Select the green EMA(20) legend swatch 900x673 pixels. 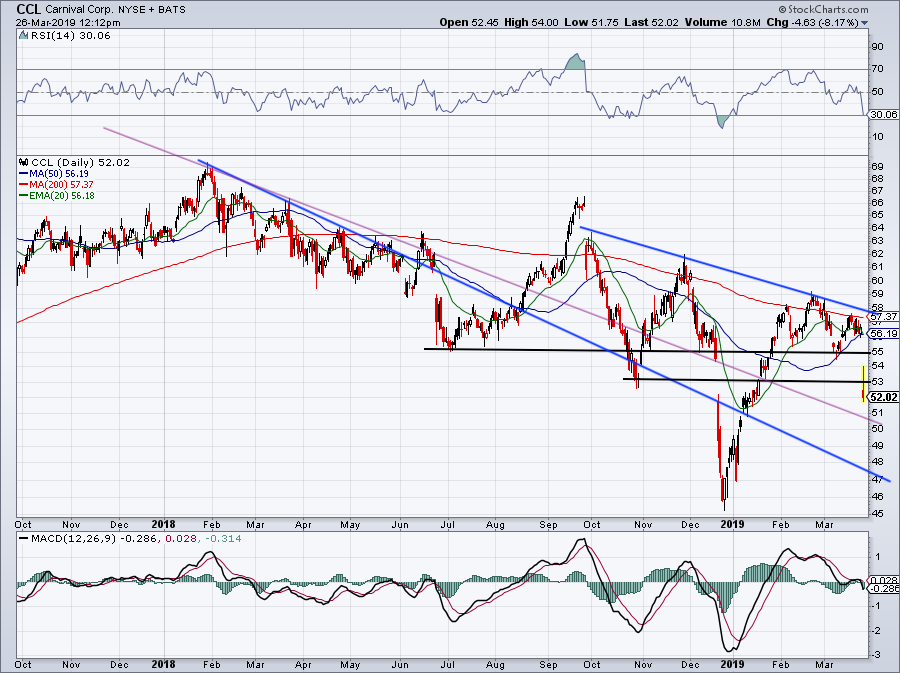[23, 196]
